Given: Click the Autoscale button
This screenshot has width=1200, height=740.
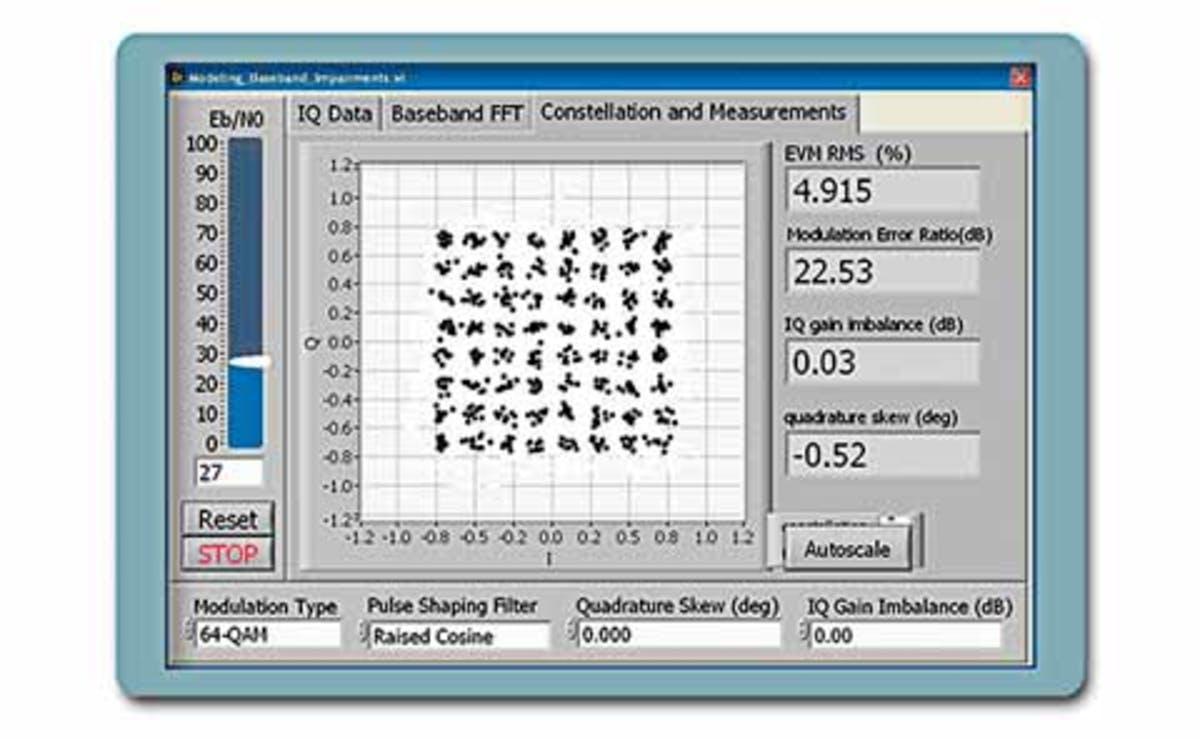Looking at the screenshot, I should pos(850,547).
